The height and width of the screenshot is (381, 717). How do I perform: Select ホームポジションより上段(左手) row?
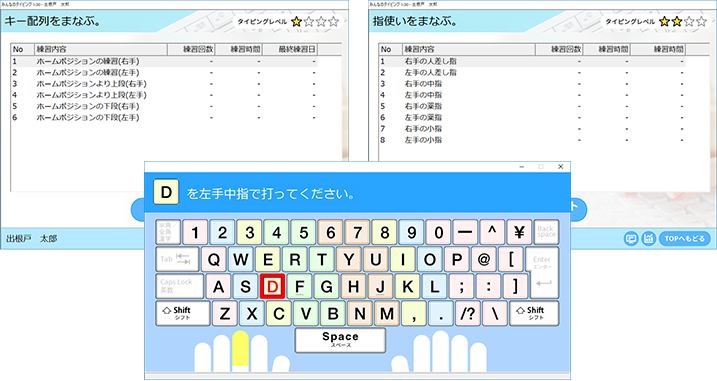point(164,95)
